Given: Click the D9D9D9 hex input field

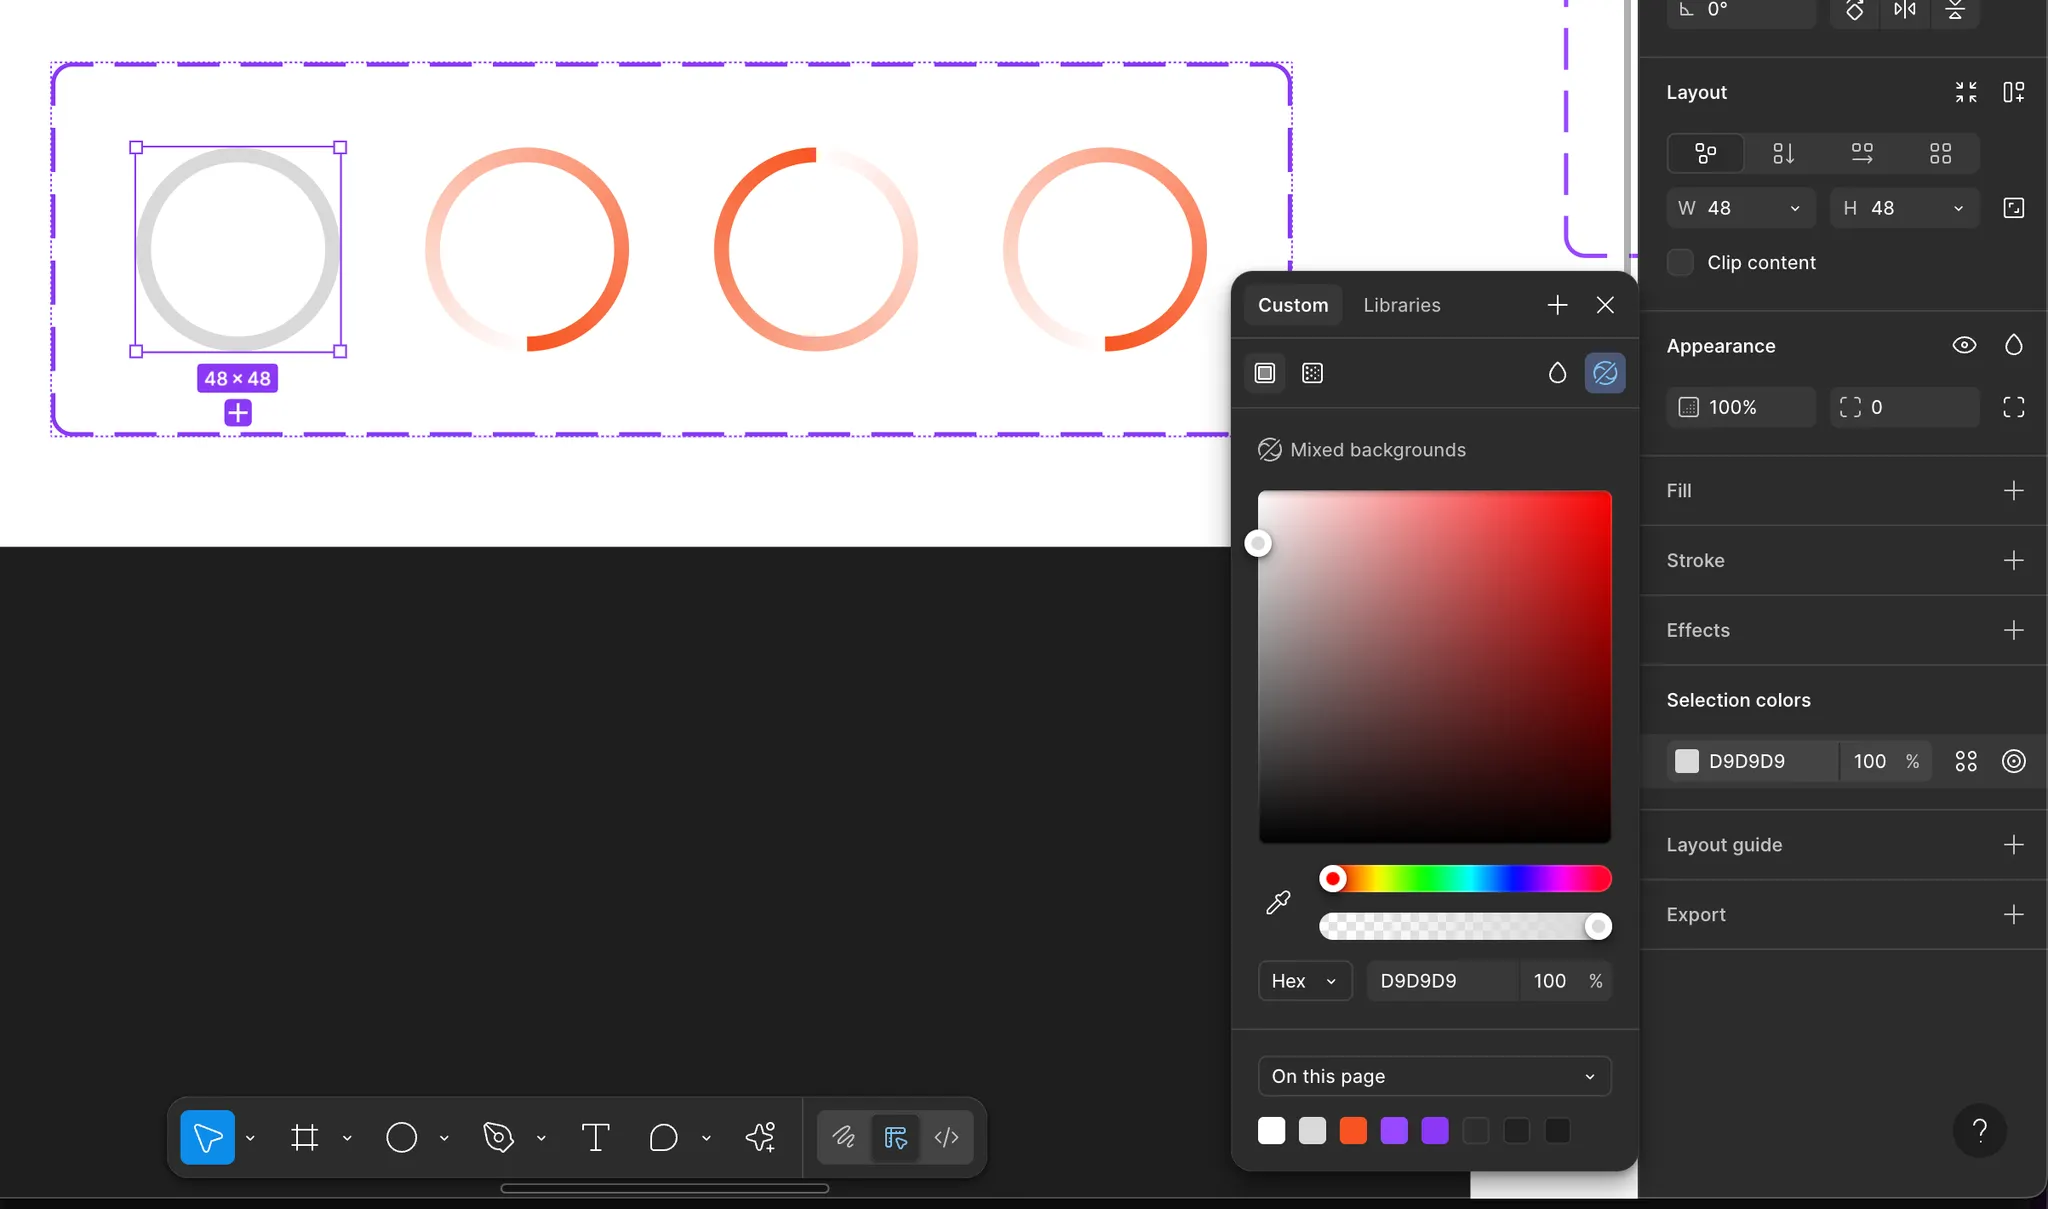Looking at the screenshot, I should point(1440,981).
